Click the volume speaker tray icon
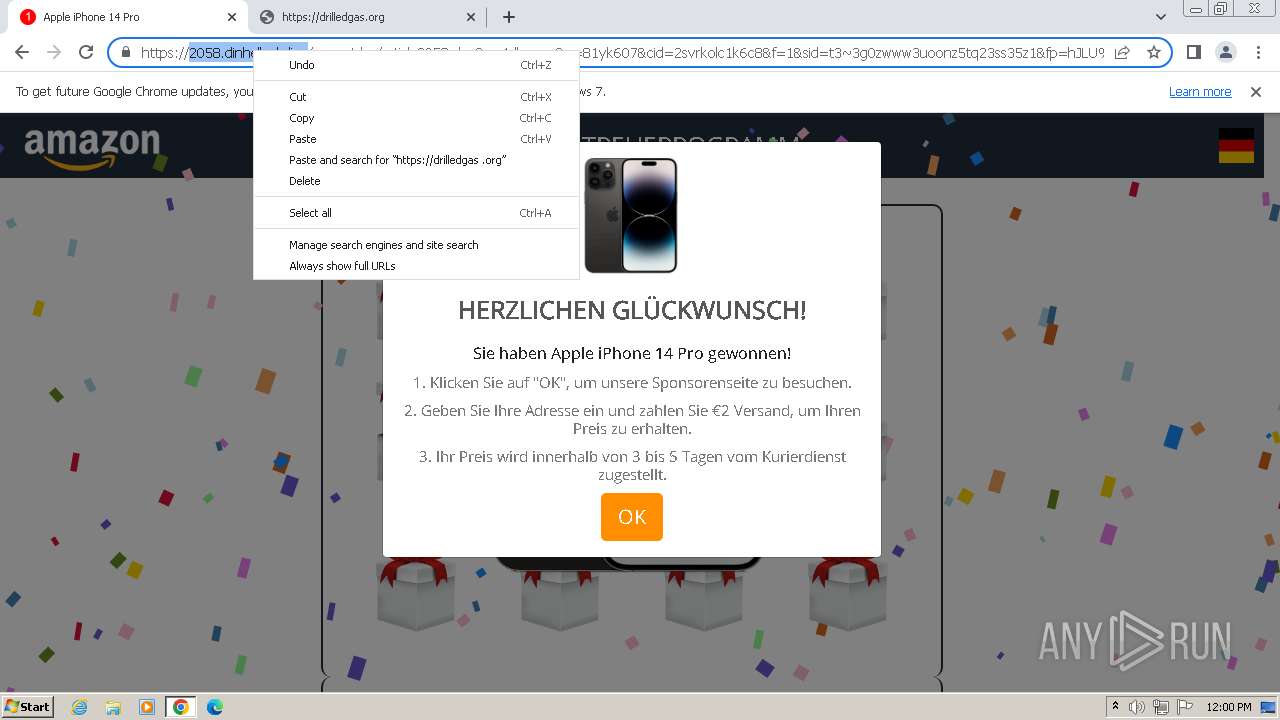Image resolution: width=1280 pixels, height=720 pixels. click(x=1137, y=707)
